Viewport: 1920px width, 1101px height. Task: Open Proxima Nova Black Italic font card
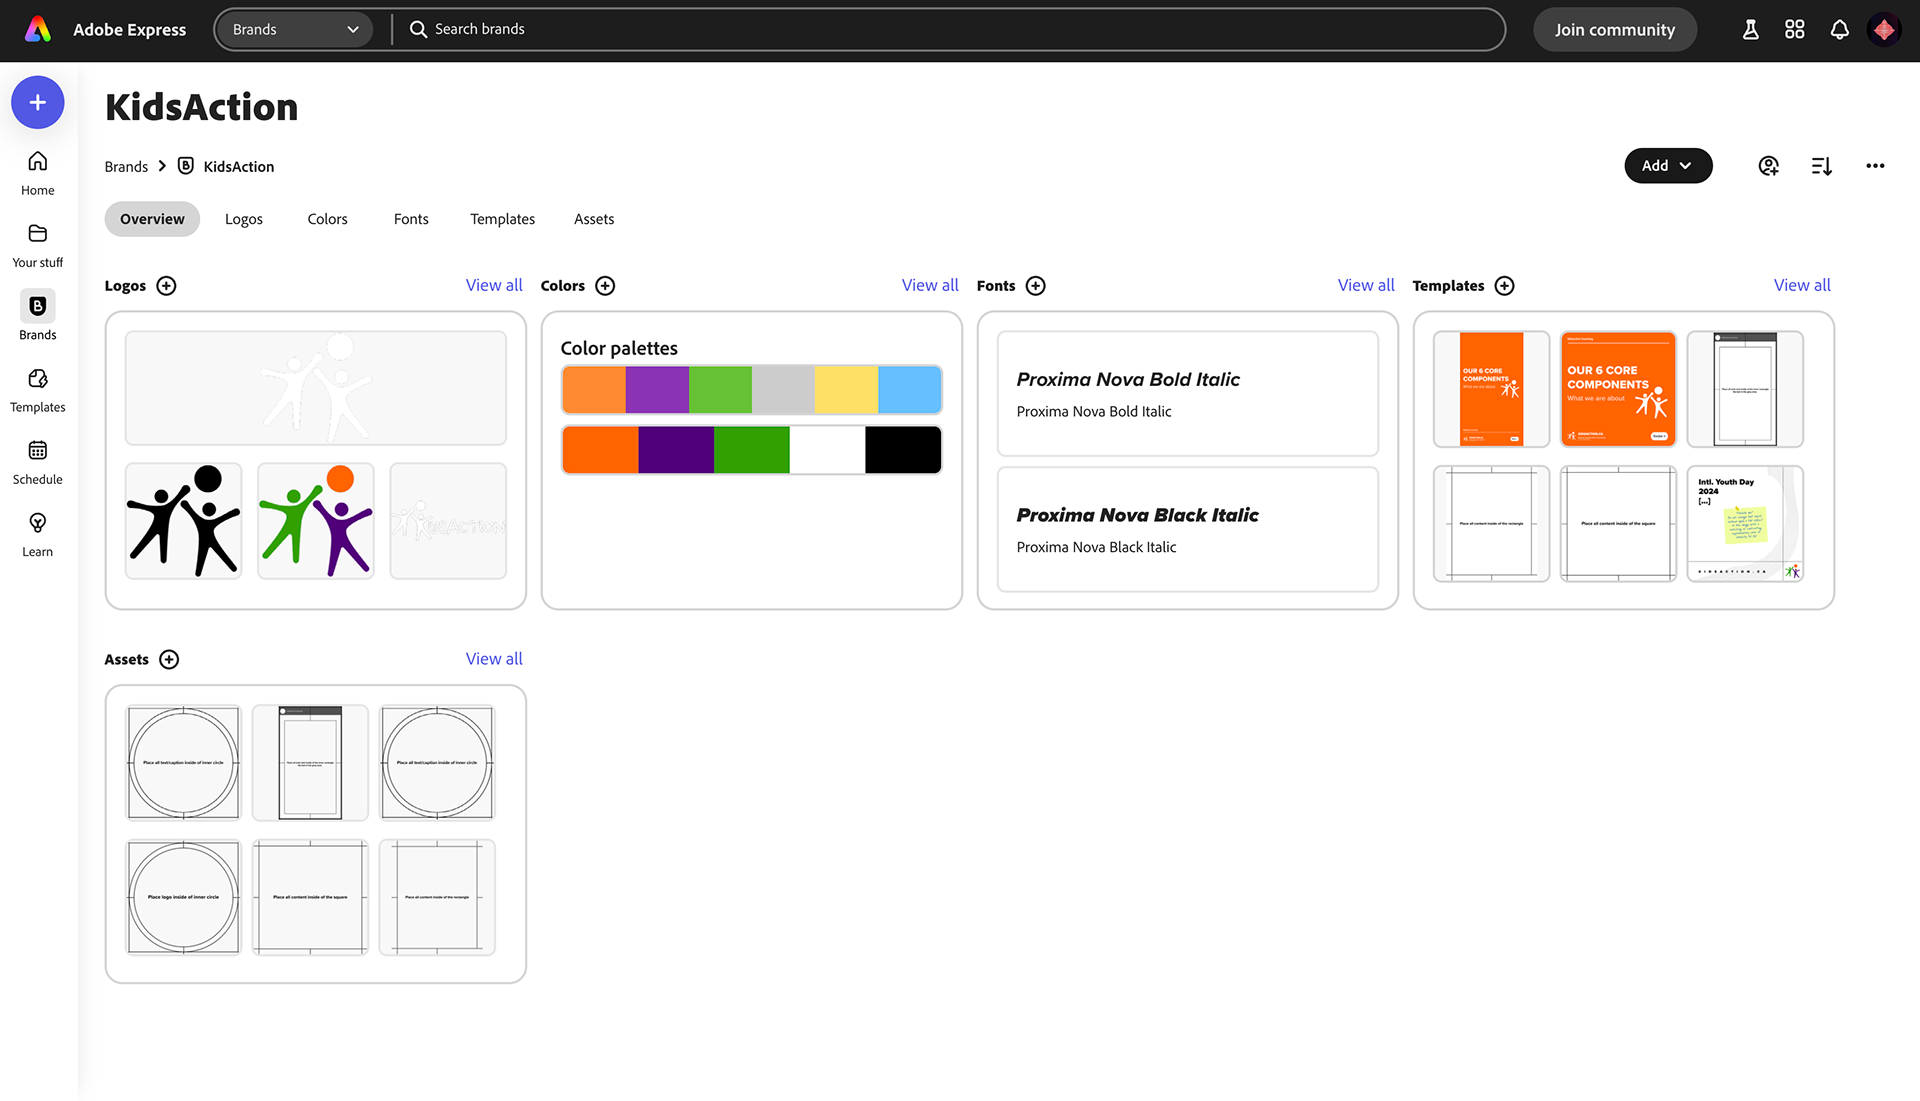click(1188, 529)
